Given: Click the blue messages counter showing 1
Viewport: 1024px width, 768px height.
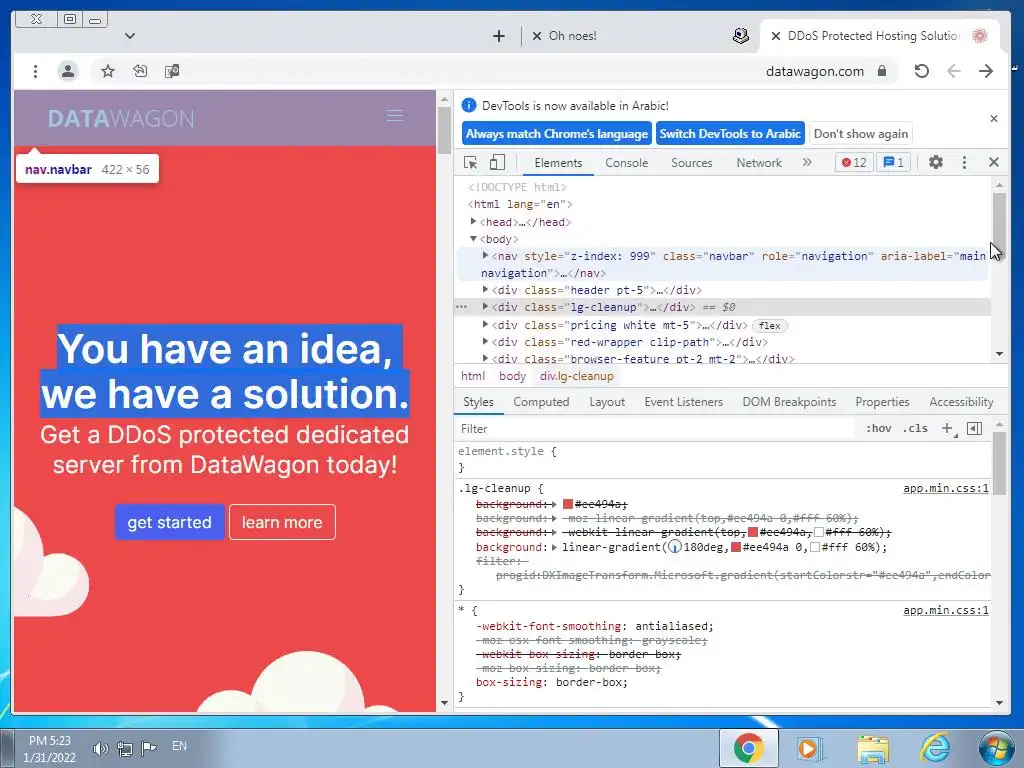Looking at the screenshot, I should (893, 162).
